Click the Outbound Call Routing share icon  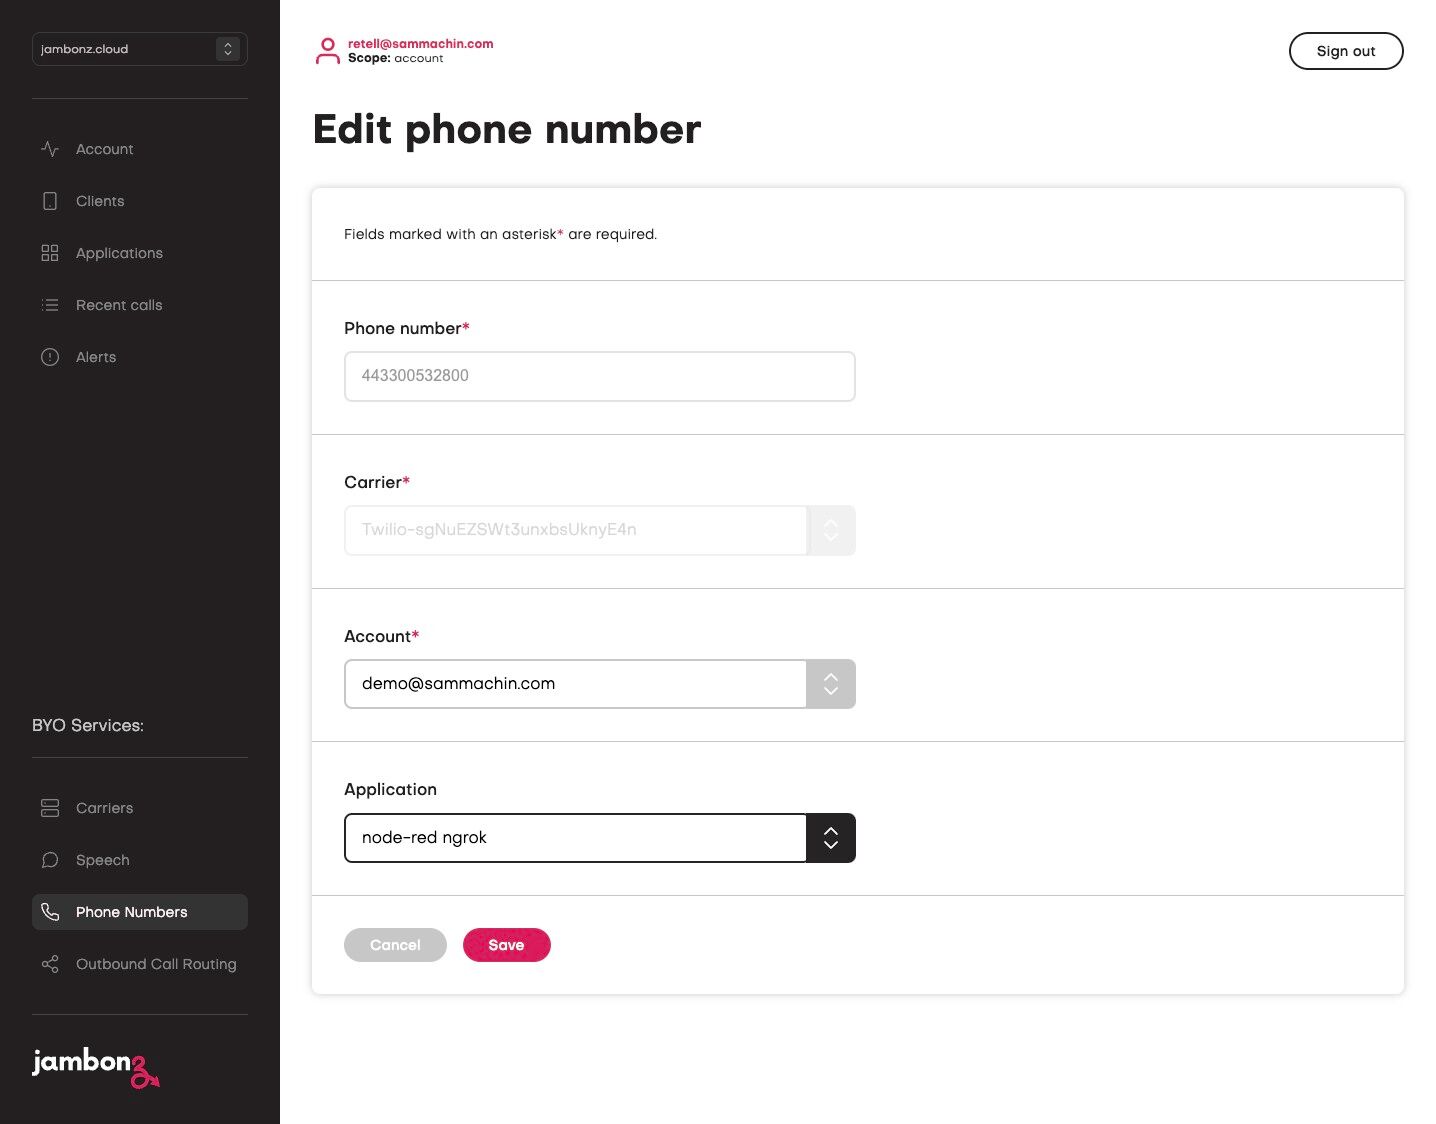click(x=50, y=964)
